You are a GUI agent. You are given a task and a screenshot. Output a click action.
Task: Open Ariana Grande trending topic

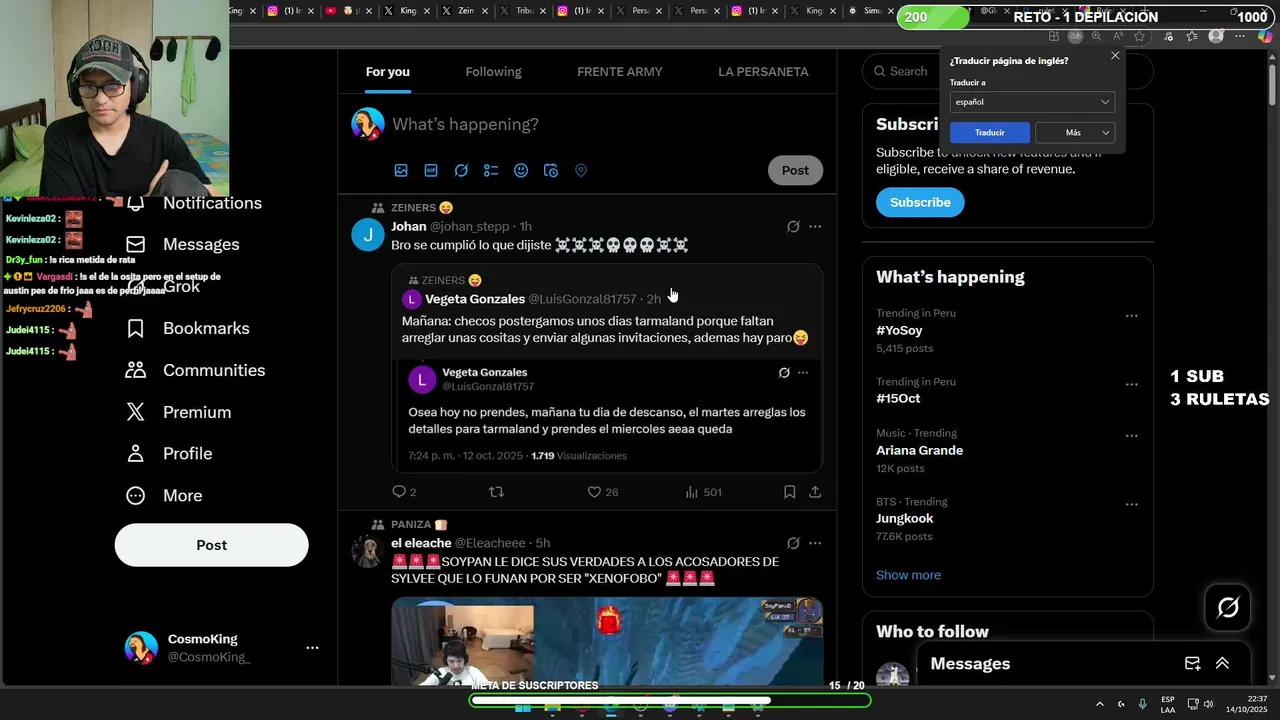[x=920, y=451]
